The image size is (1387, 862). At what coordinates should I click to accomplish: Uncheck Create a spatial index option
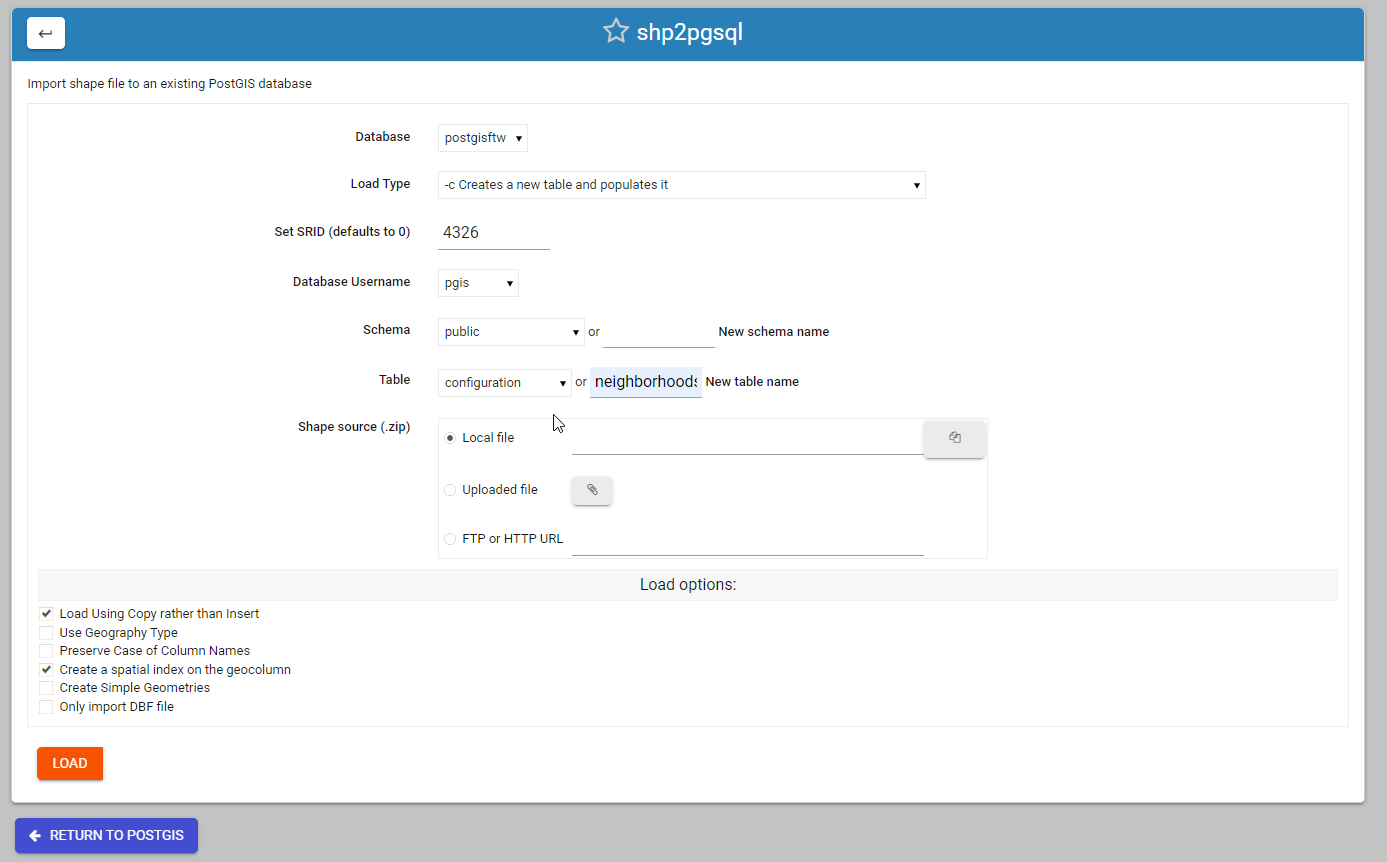pyautogui.click(x=46, y=670)
